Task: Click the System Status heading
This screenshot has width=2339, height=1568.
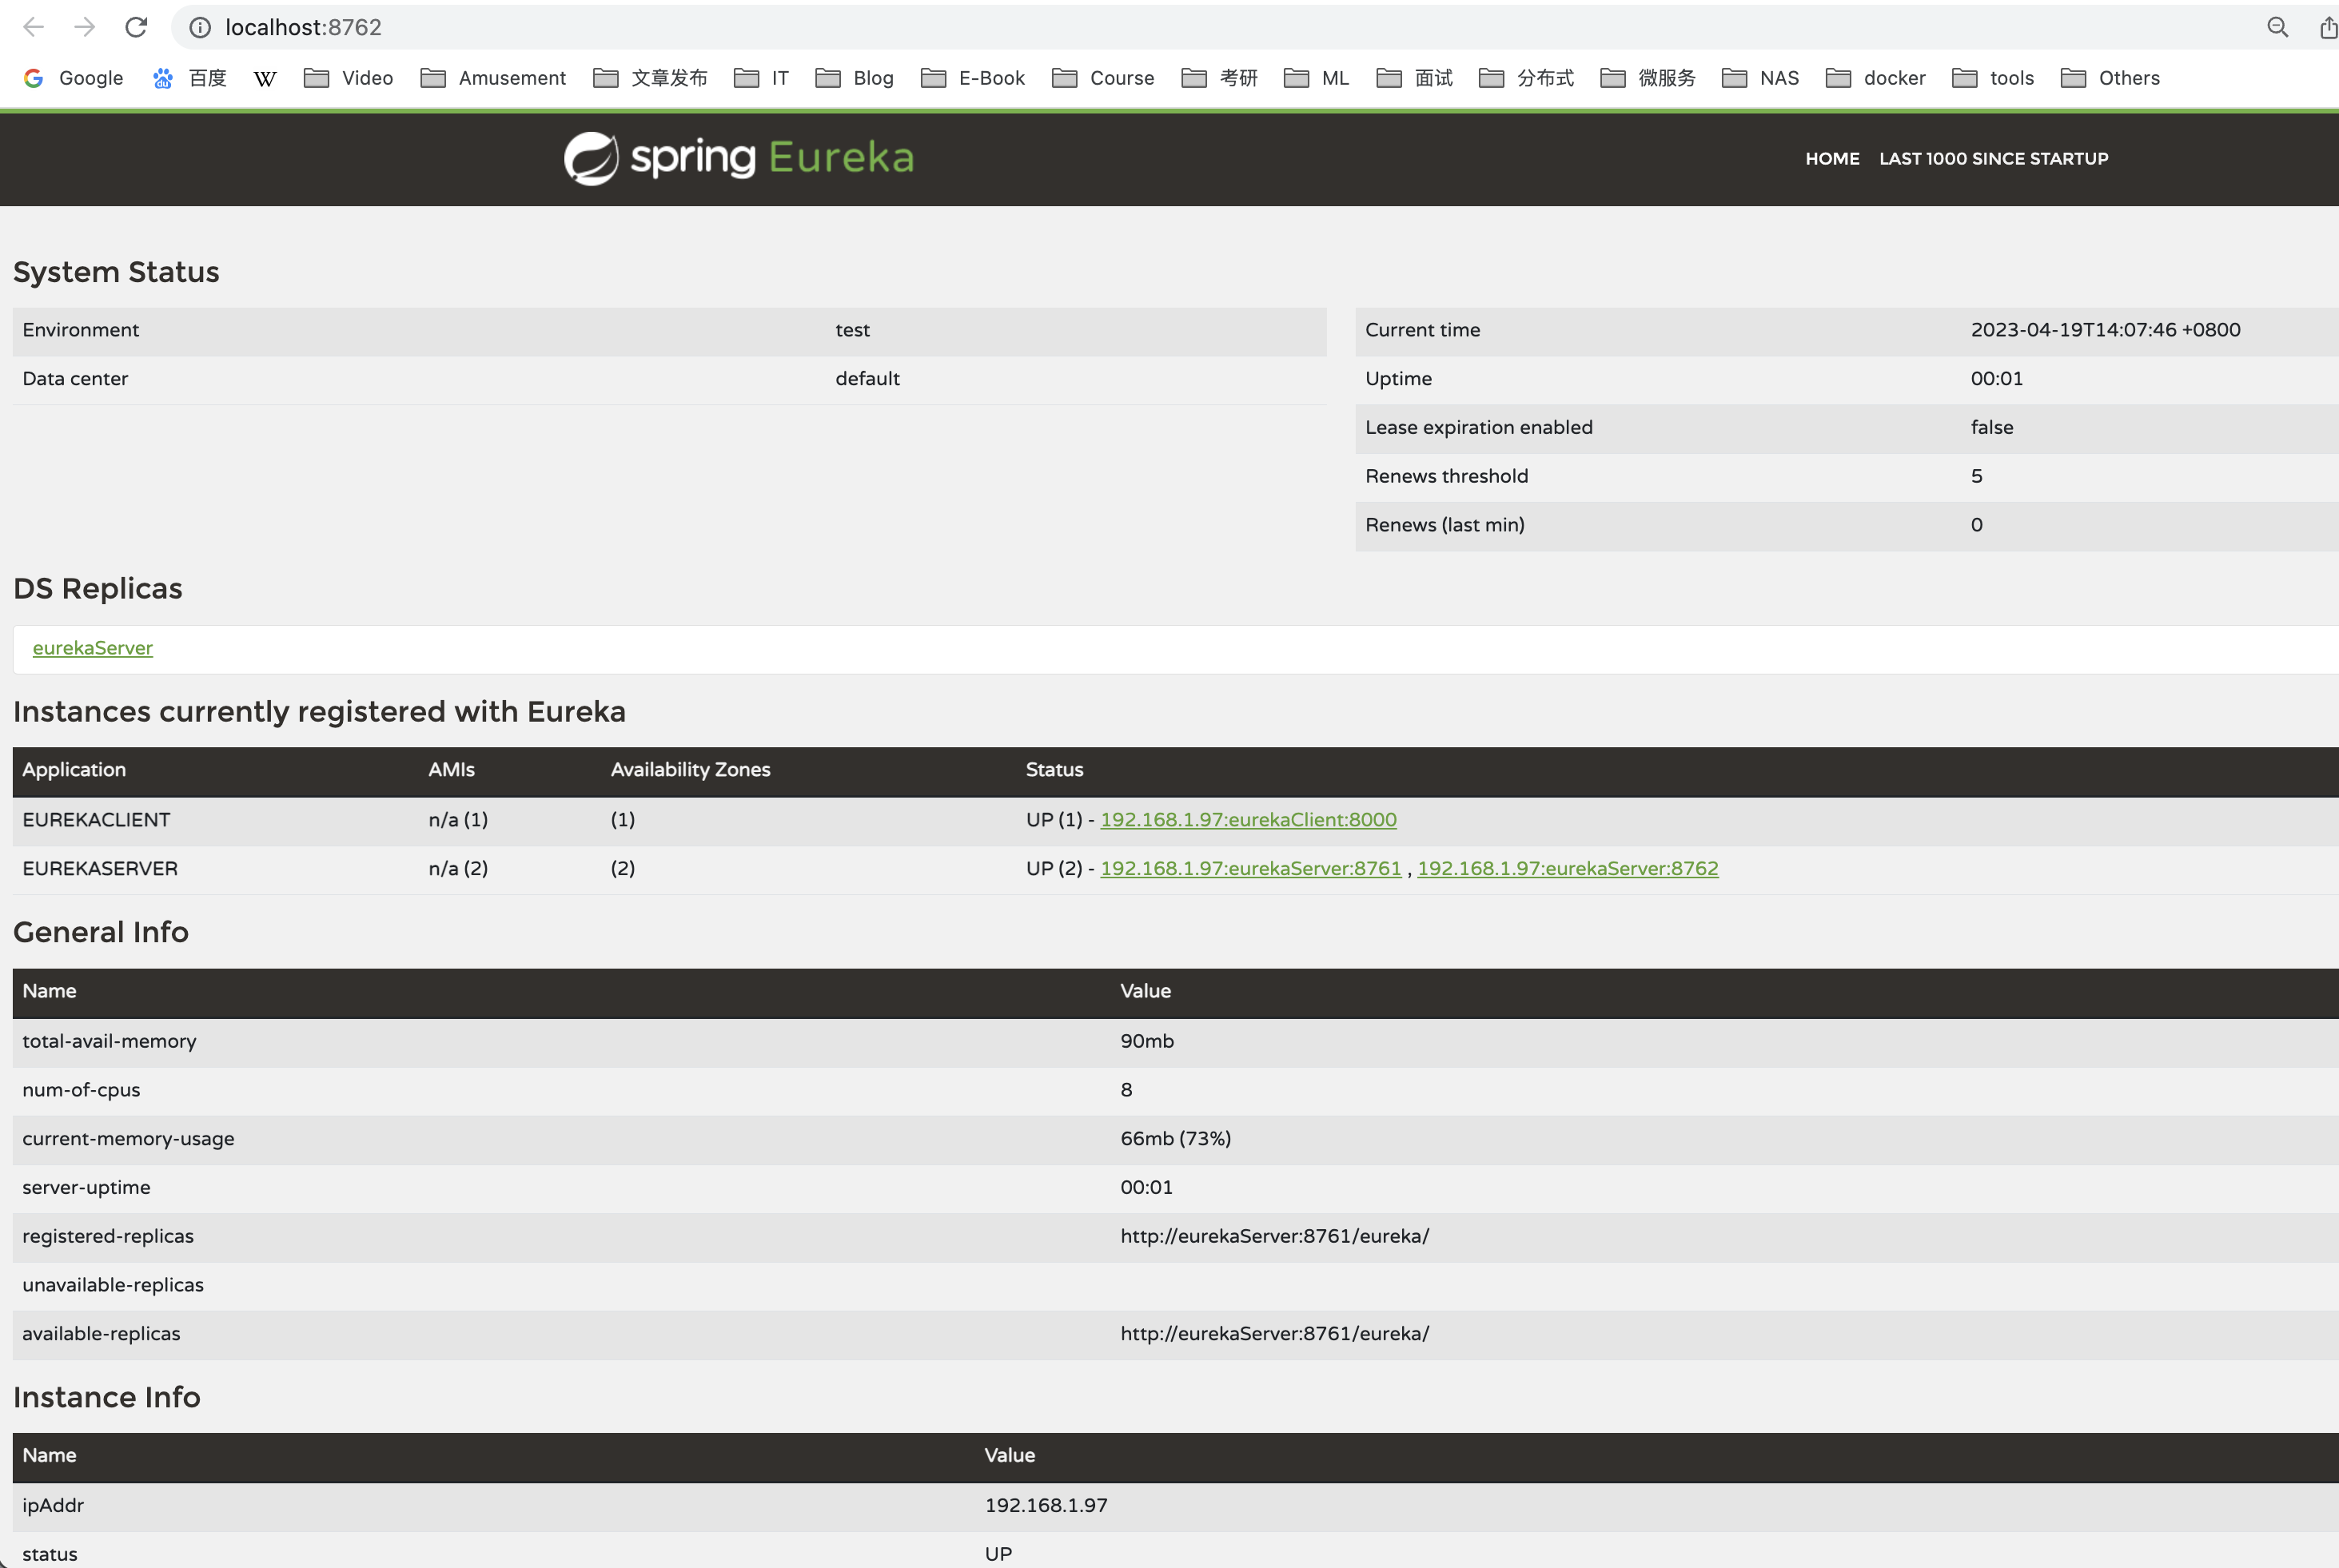Action: click(116, 272)
